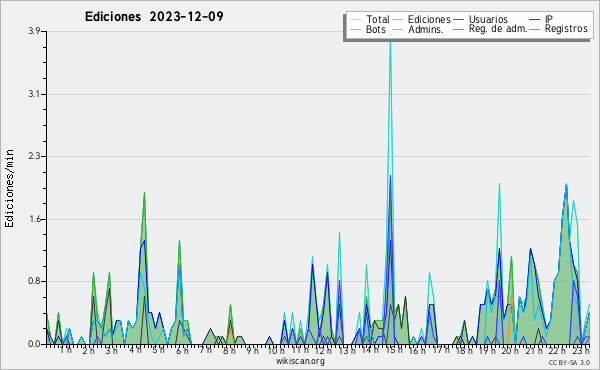
Task: Click the '8 h' x-axis label
Action: click(229, 350)
